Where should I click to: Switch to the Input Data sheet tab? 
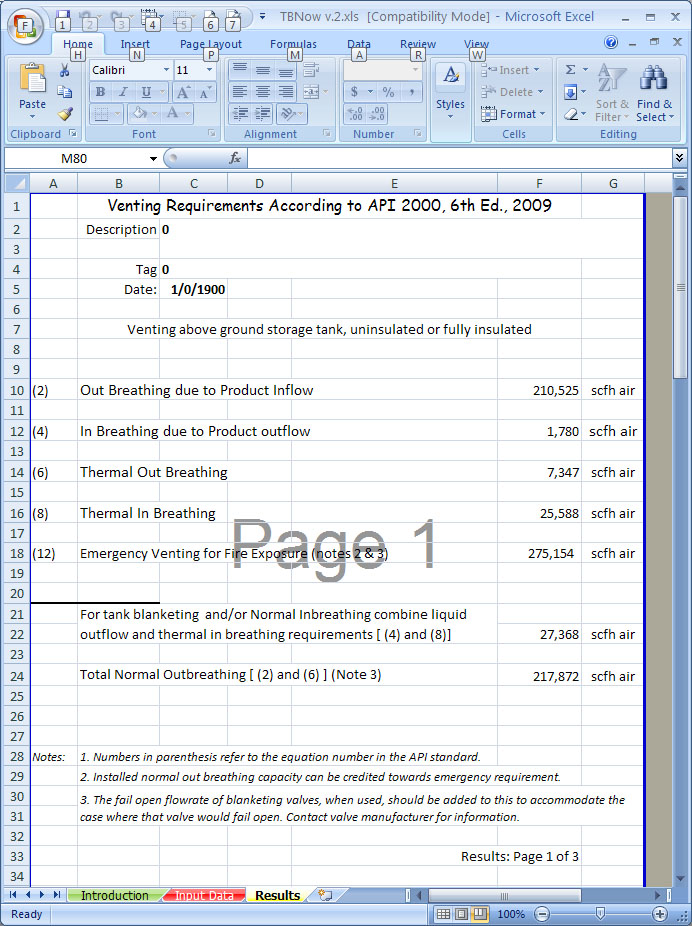click(204, 895)
